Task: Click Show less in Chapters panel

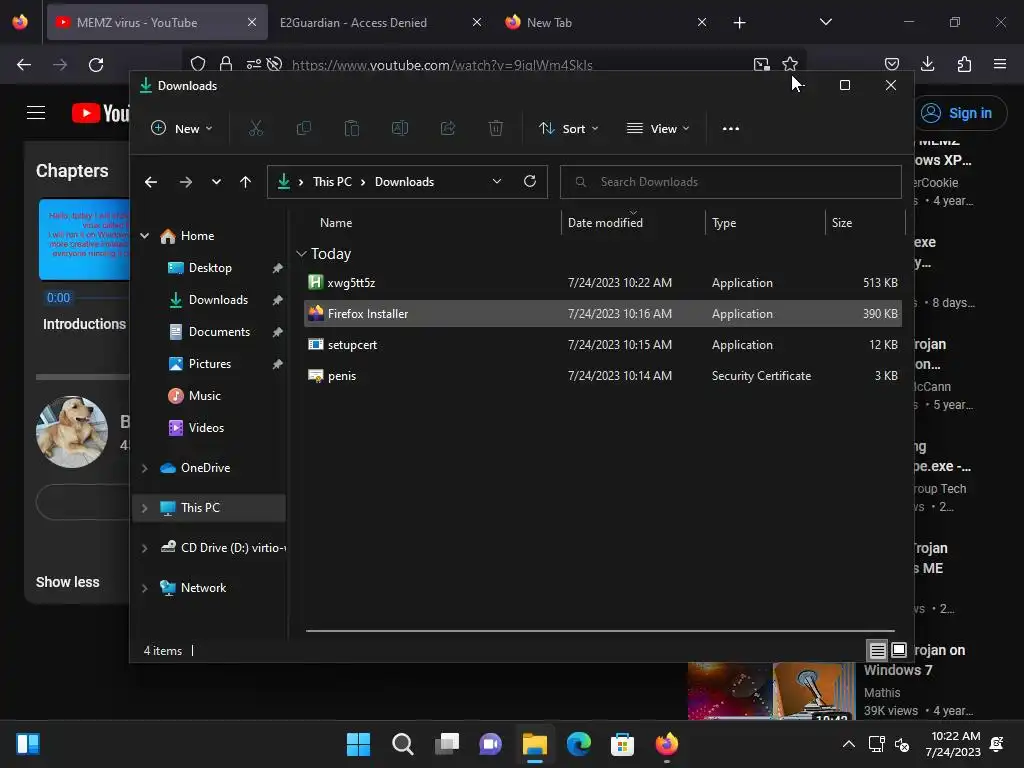Action: click(x=67, y=582)
